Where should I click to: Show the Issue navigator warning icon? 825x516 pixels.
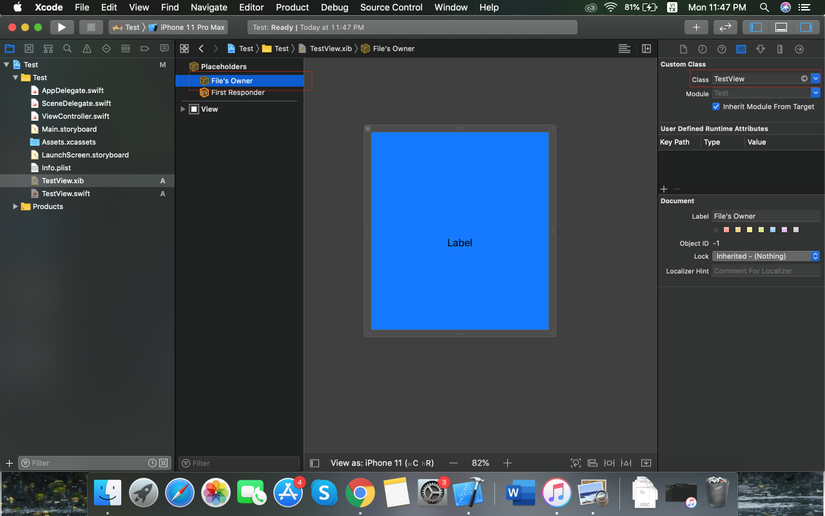pyautogui.click(x=87, y=48)
